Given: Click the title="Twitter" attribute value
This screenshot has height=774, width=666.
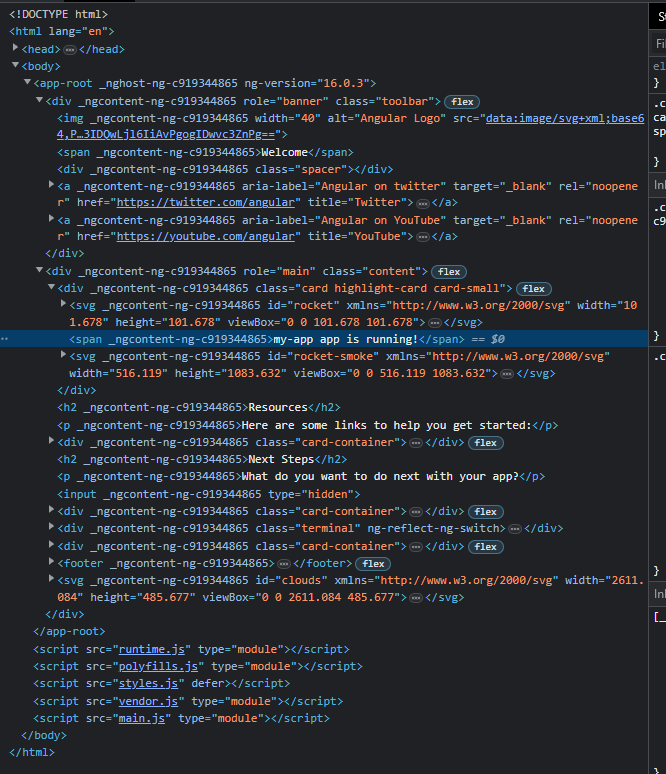Looking at the screenshot, I should point(377,202).
